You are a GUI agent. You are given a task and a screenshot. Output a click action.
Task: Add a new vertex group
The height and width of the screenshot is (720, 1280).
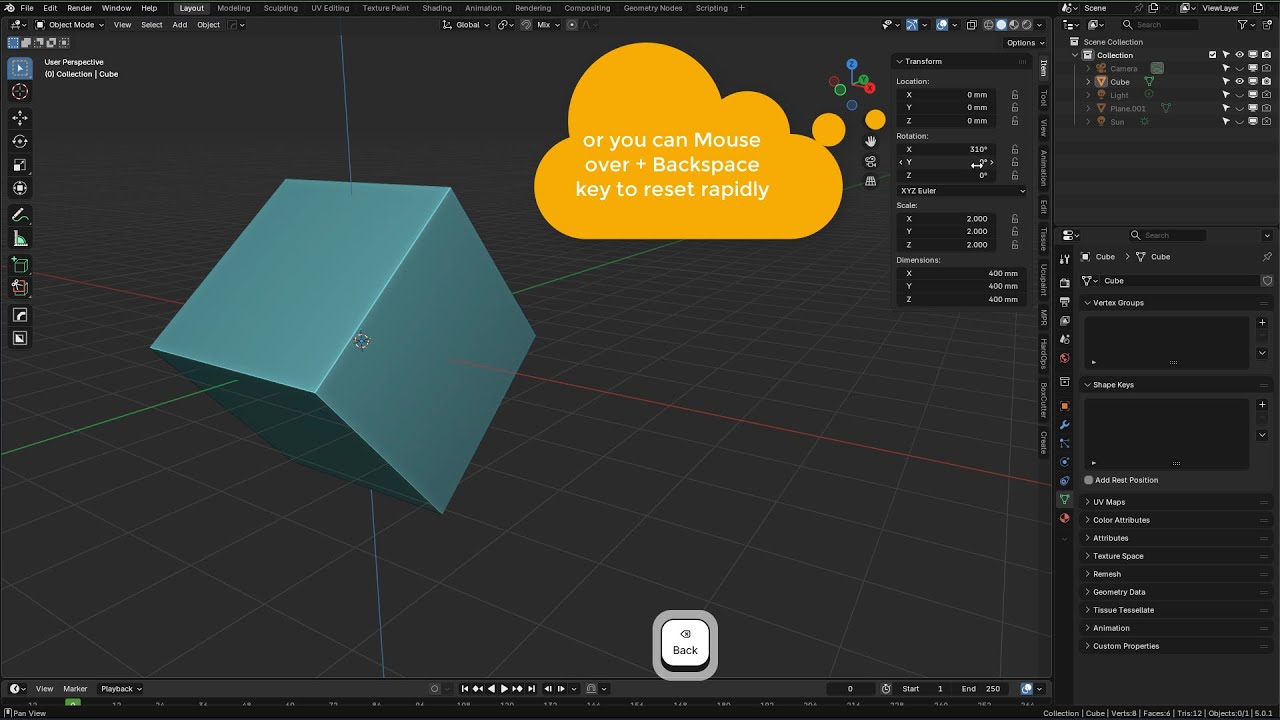(x=1262, y=323)
